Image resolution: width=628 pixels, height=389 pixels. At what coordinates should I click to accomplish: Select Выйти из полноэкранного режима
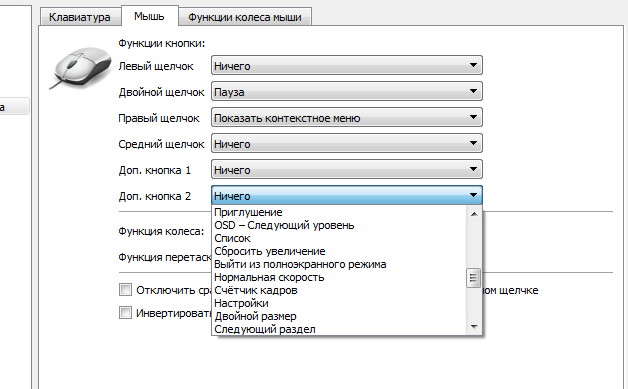pyautogui.click(x=339, y=264)
